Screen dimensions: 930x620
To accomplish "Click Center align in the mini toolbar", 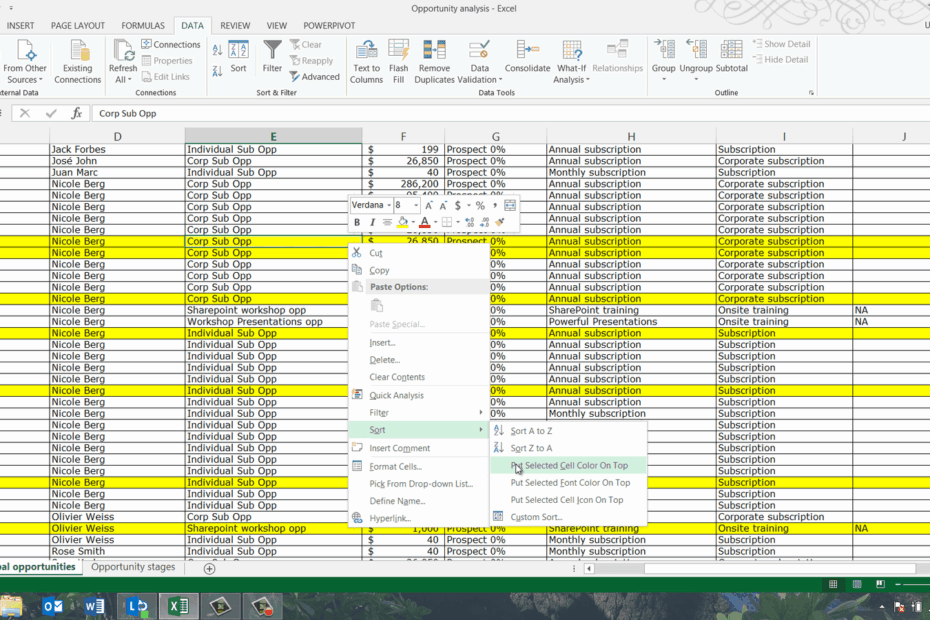I will (x=387, y=222).
